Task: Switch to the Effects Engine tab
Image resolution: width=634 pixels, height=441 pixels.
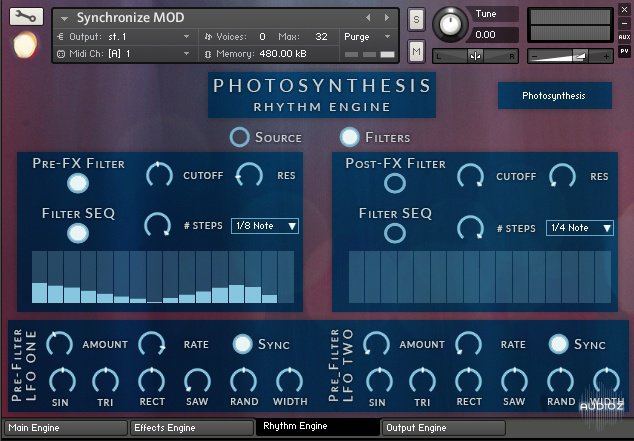Action: [192, 428]
